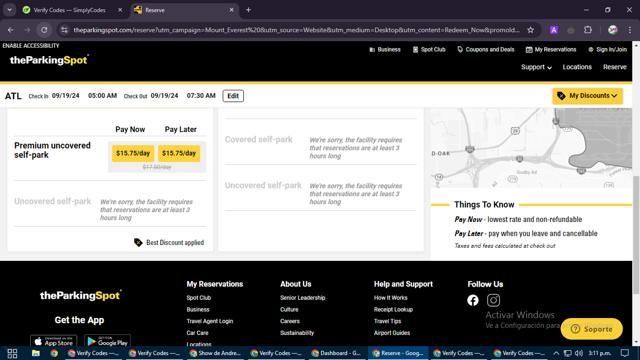The width and height of the screenshot is (640, 360).
Task: View site information icon in address bar
Action: tap(64, 30)
